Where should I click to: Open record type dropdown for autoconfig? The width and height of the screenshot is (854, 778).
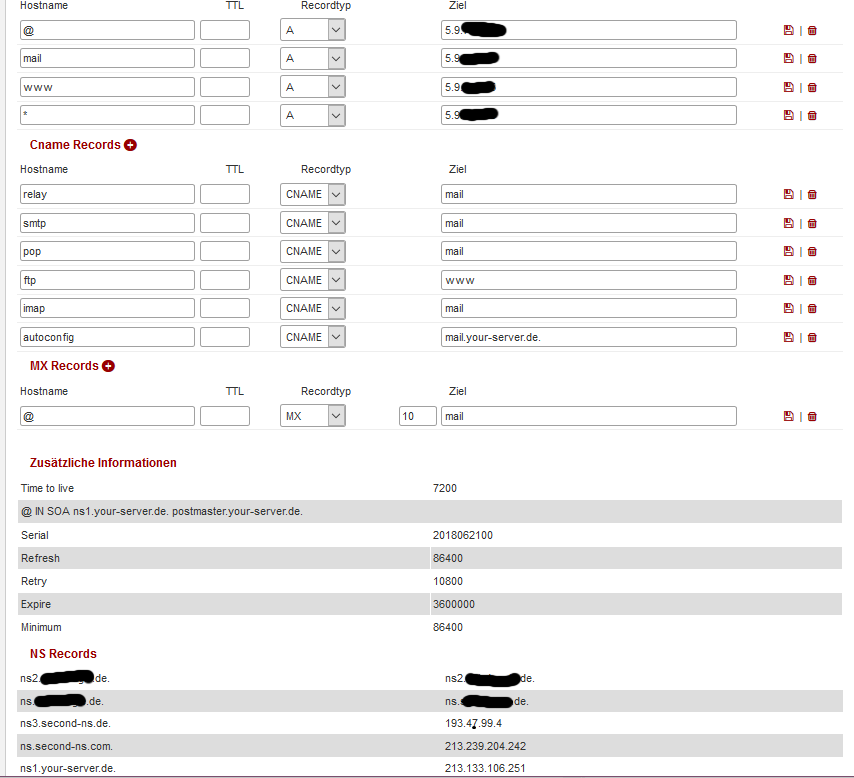(x=336, y=337)
